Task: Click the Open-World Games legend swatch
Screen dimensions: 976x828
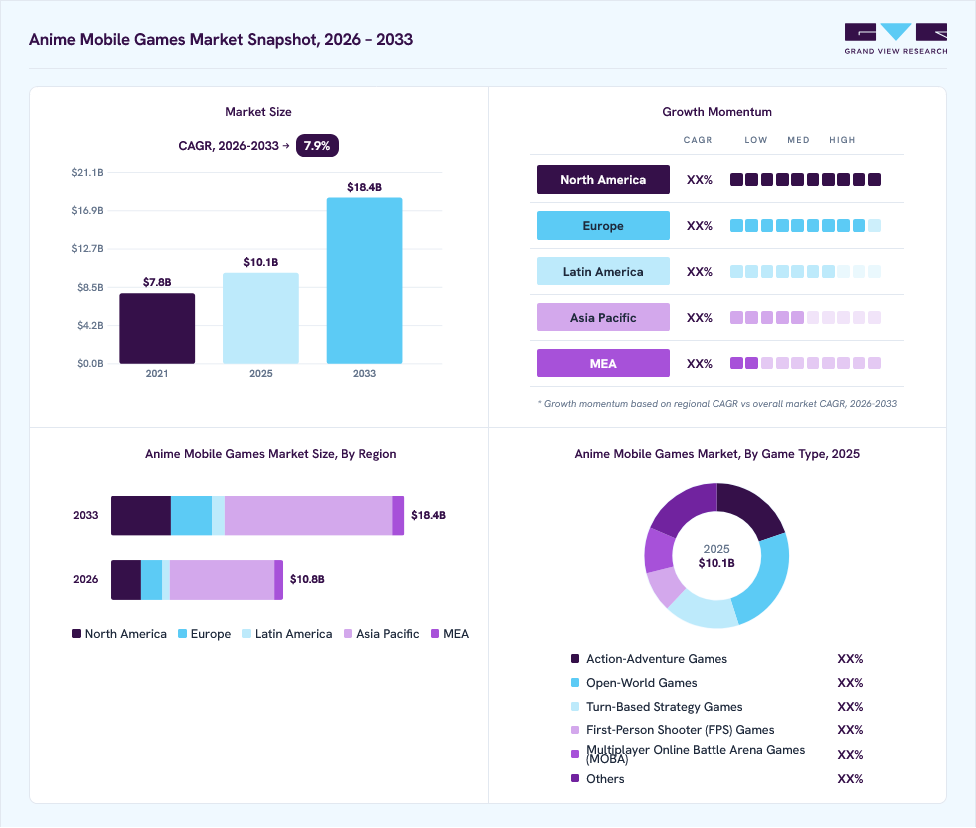Action: [x=575, y=682]
